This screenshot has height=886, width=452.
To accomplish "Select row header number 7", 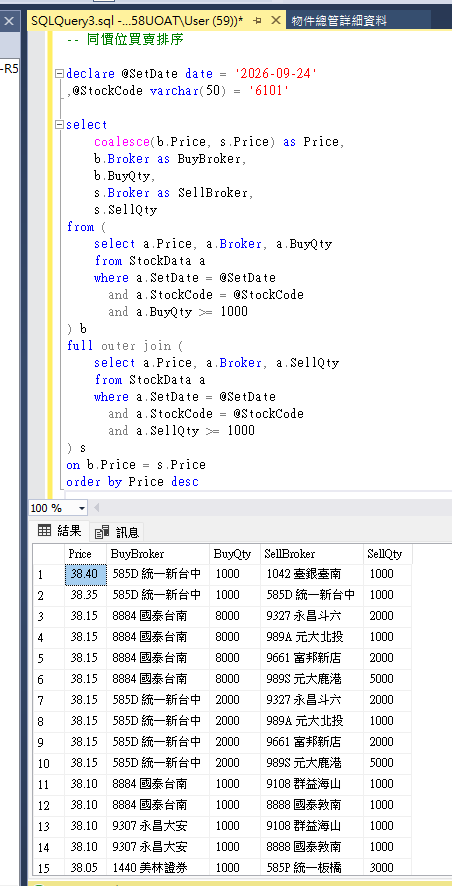I will (x=49, y=701).
